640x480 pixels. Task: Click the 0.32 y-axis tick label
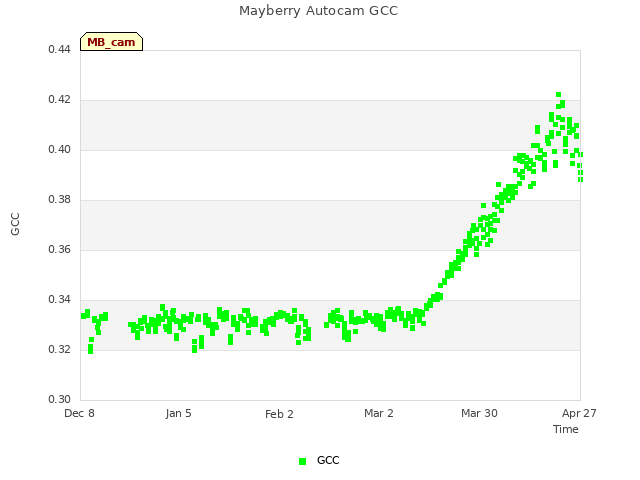[x=59, y=349]
